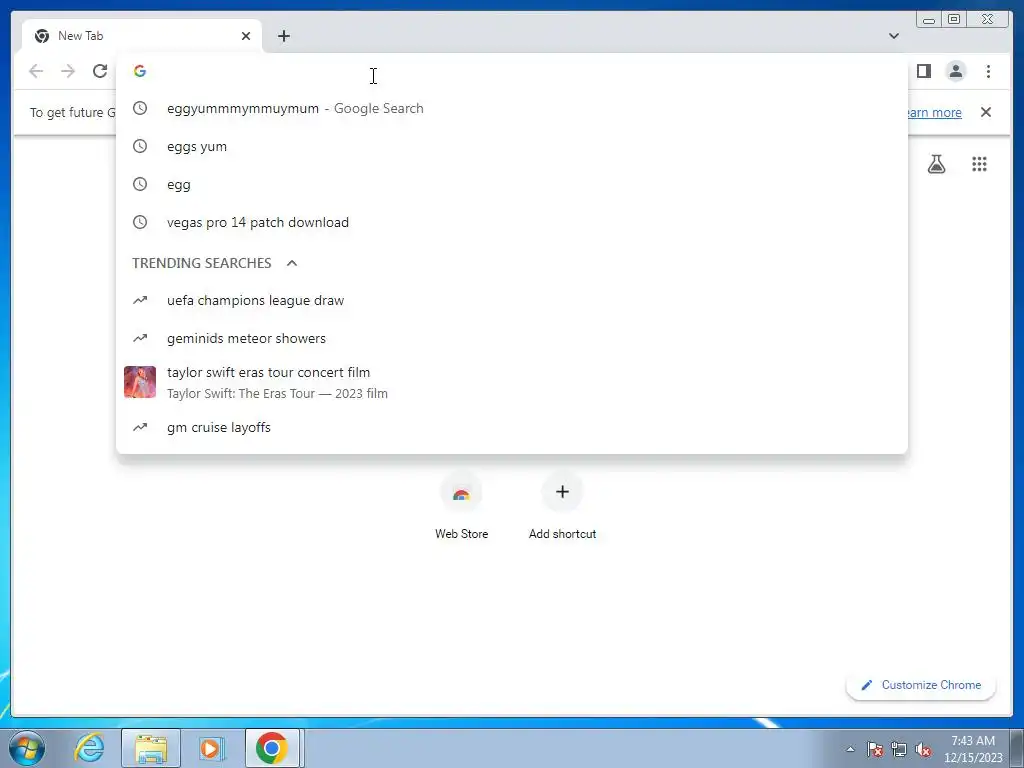Click the browser forward arrow

tap(68, 71)
